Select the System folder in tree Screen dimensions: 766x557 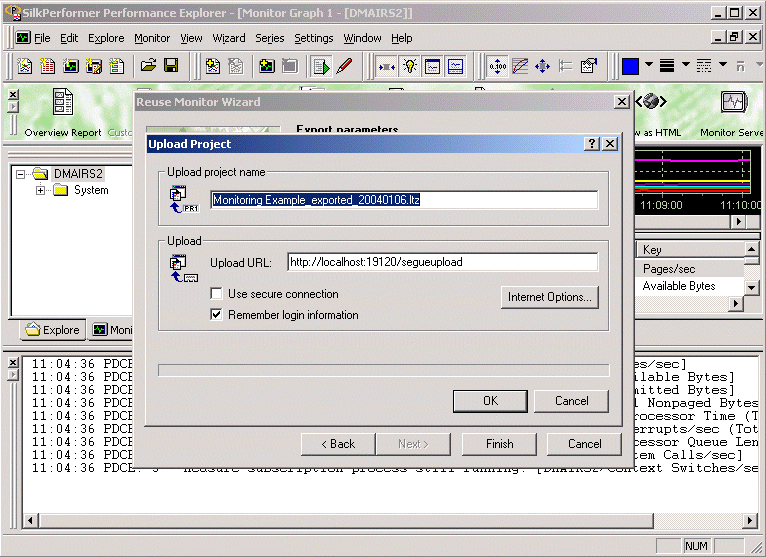91,190
